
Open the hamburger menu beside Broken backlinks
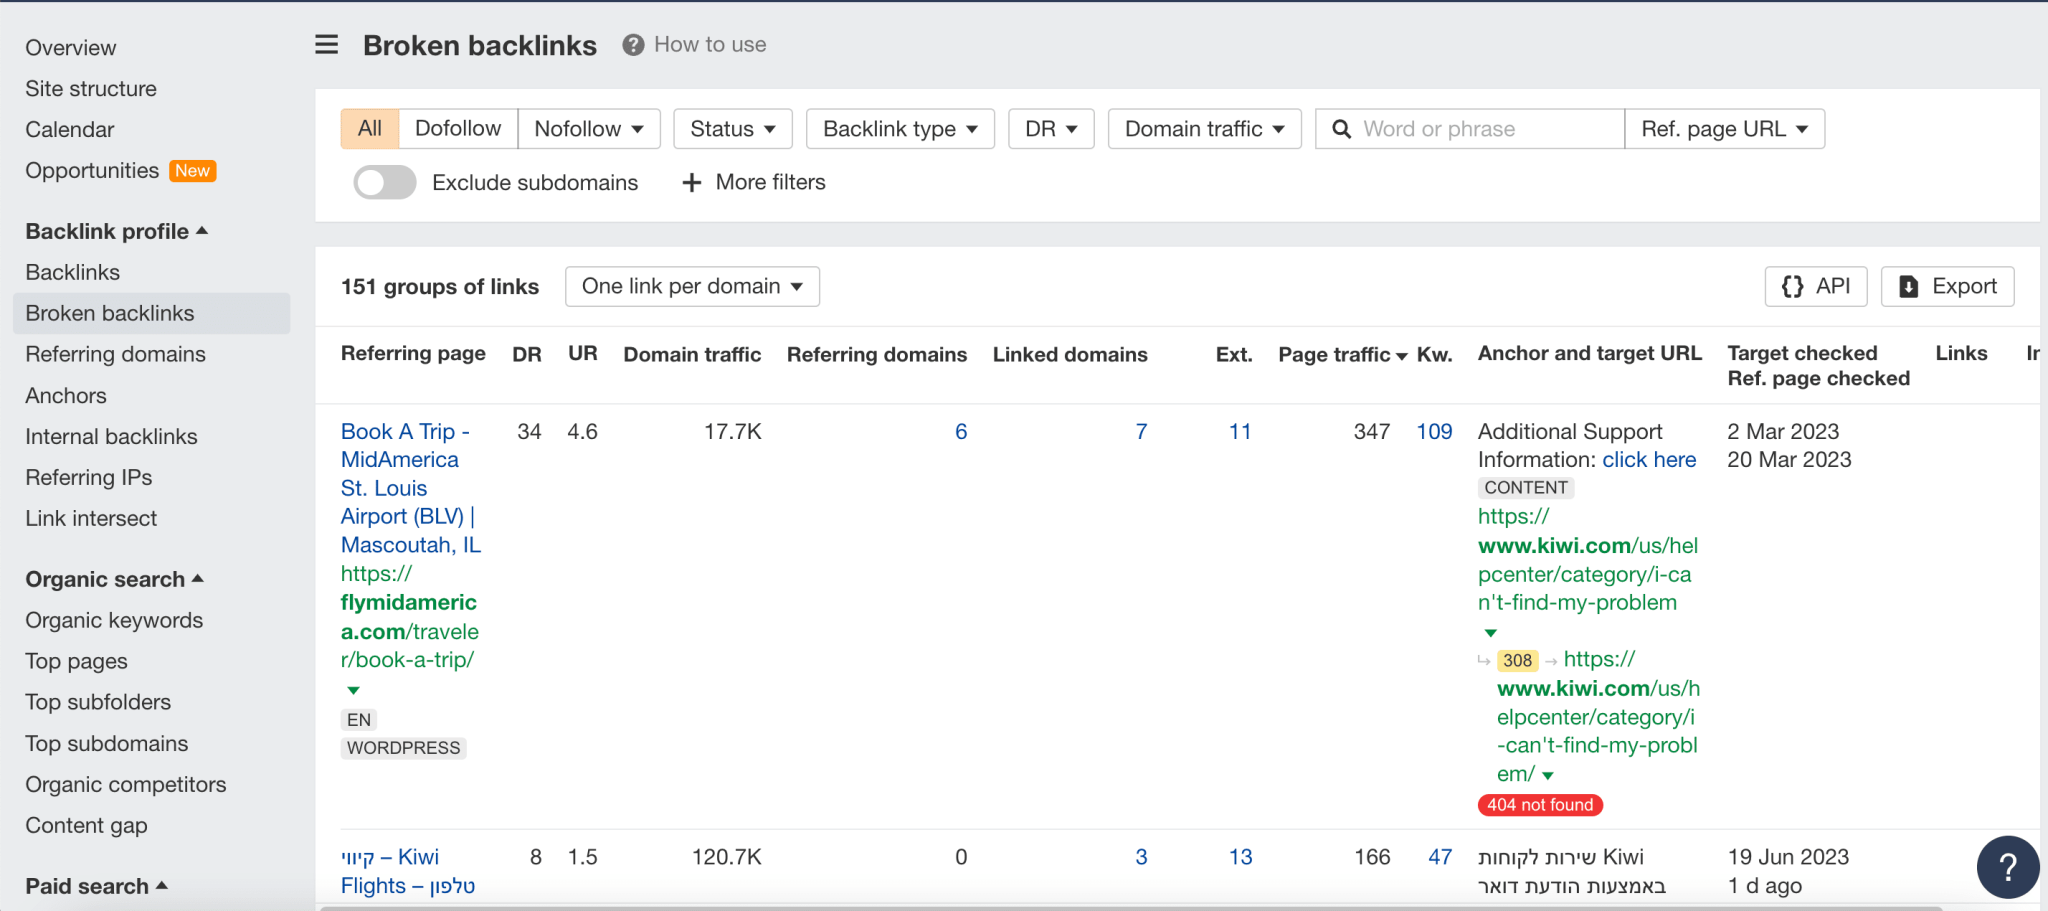click(326, 44)
